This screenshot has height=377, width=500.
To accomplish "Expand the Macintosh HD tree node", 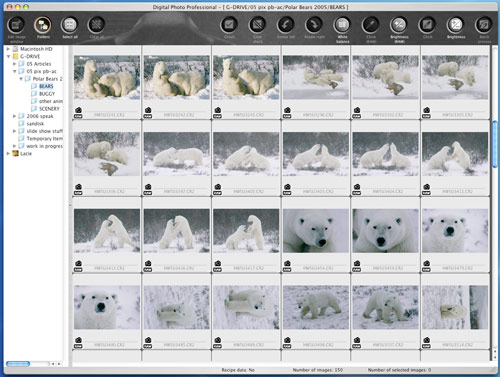I will pyautogui.click(x=8, y=49).
